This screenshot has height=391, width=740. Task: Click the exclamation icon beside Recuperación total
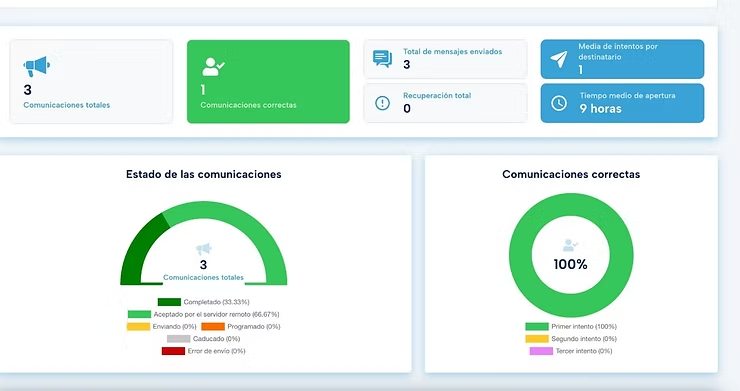click(x=382, y=102)
